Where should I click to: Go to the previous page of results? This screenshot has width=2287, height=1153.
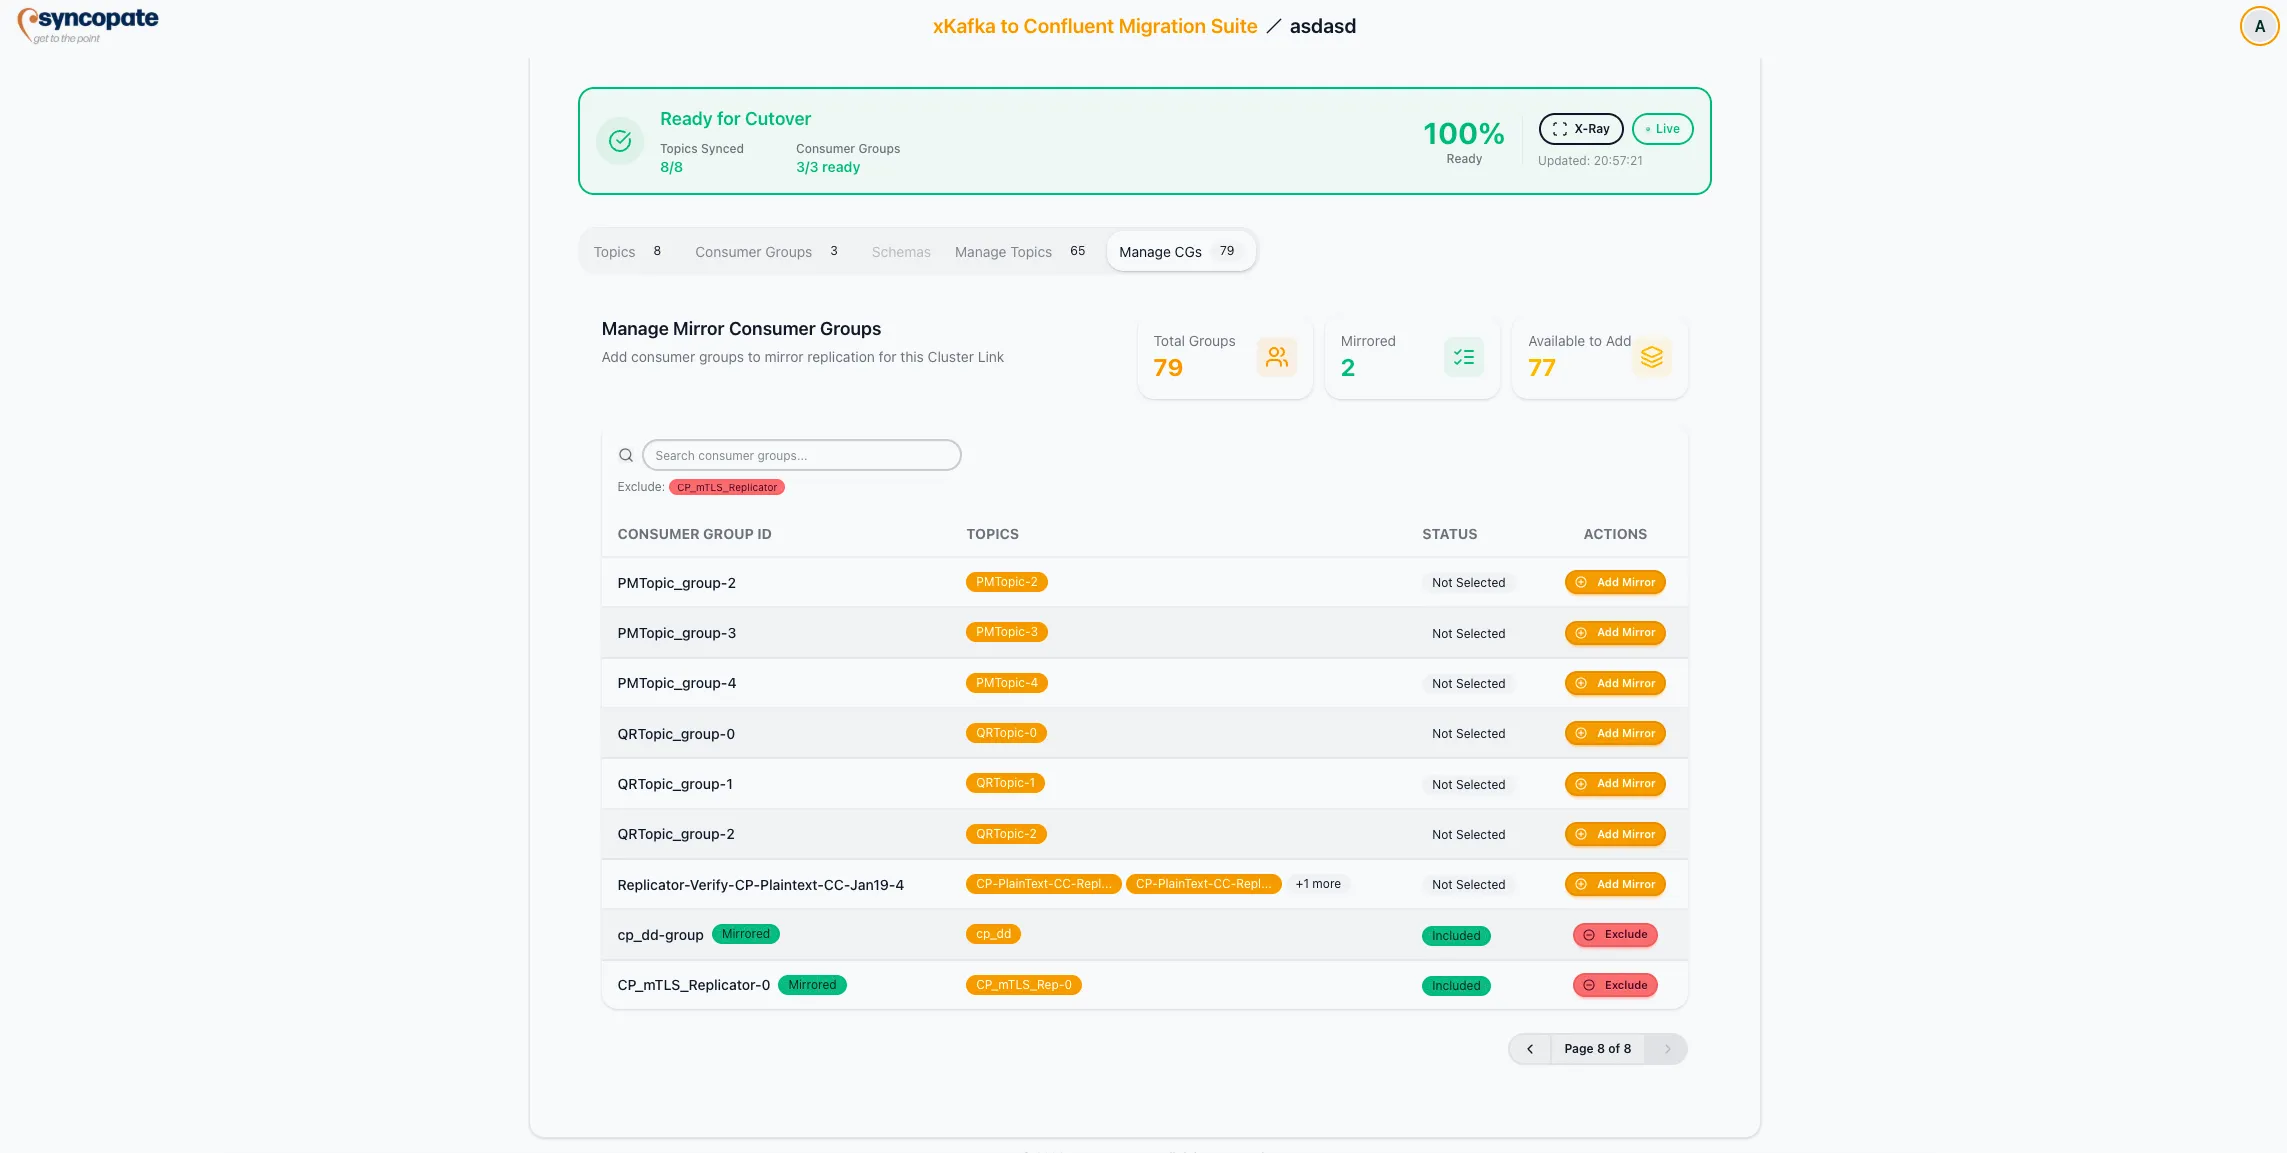[x=1530, y=1048]
